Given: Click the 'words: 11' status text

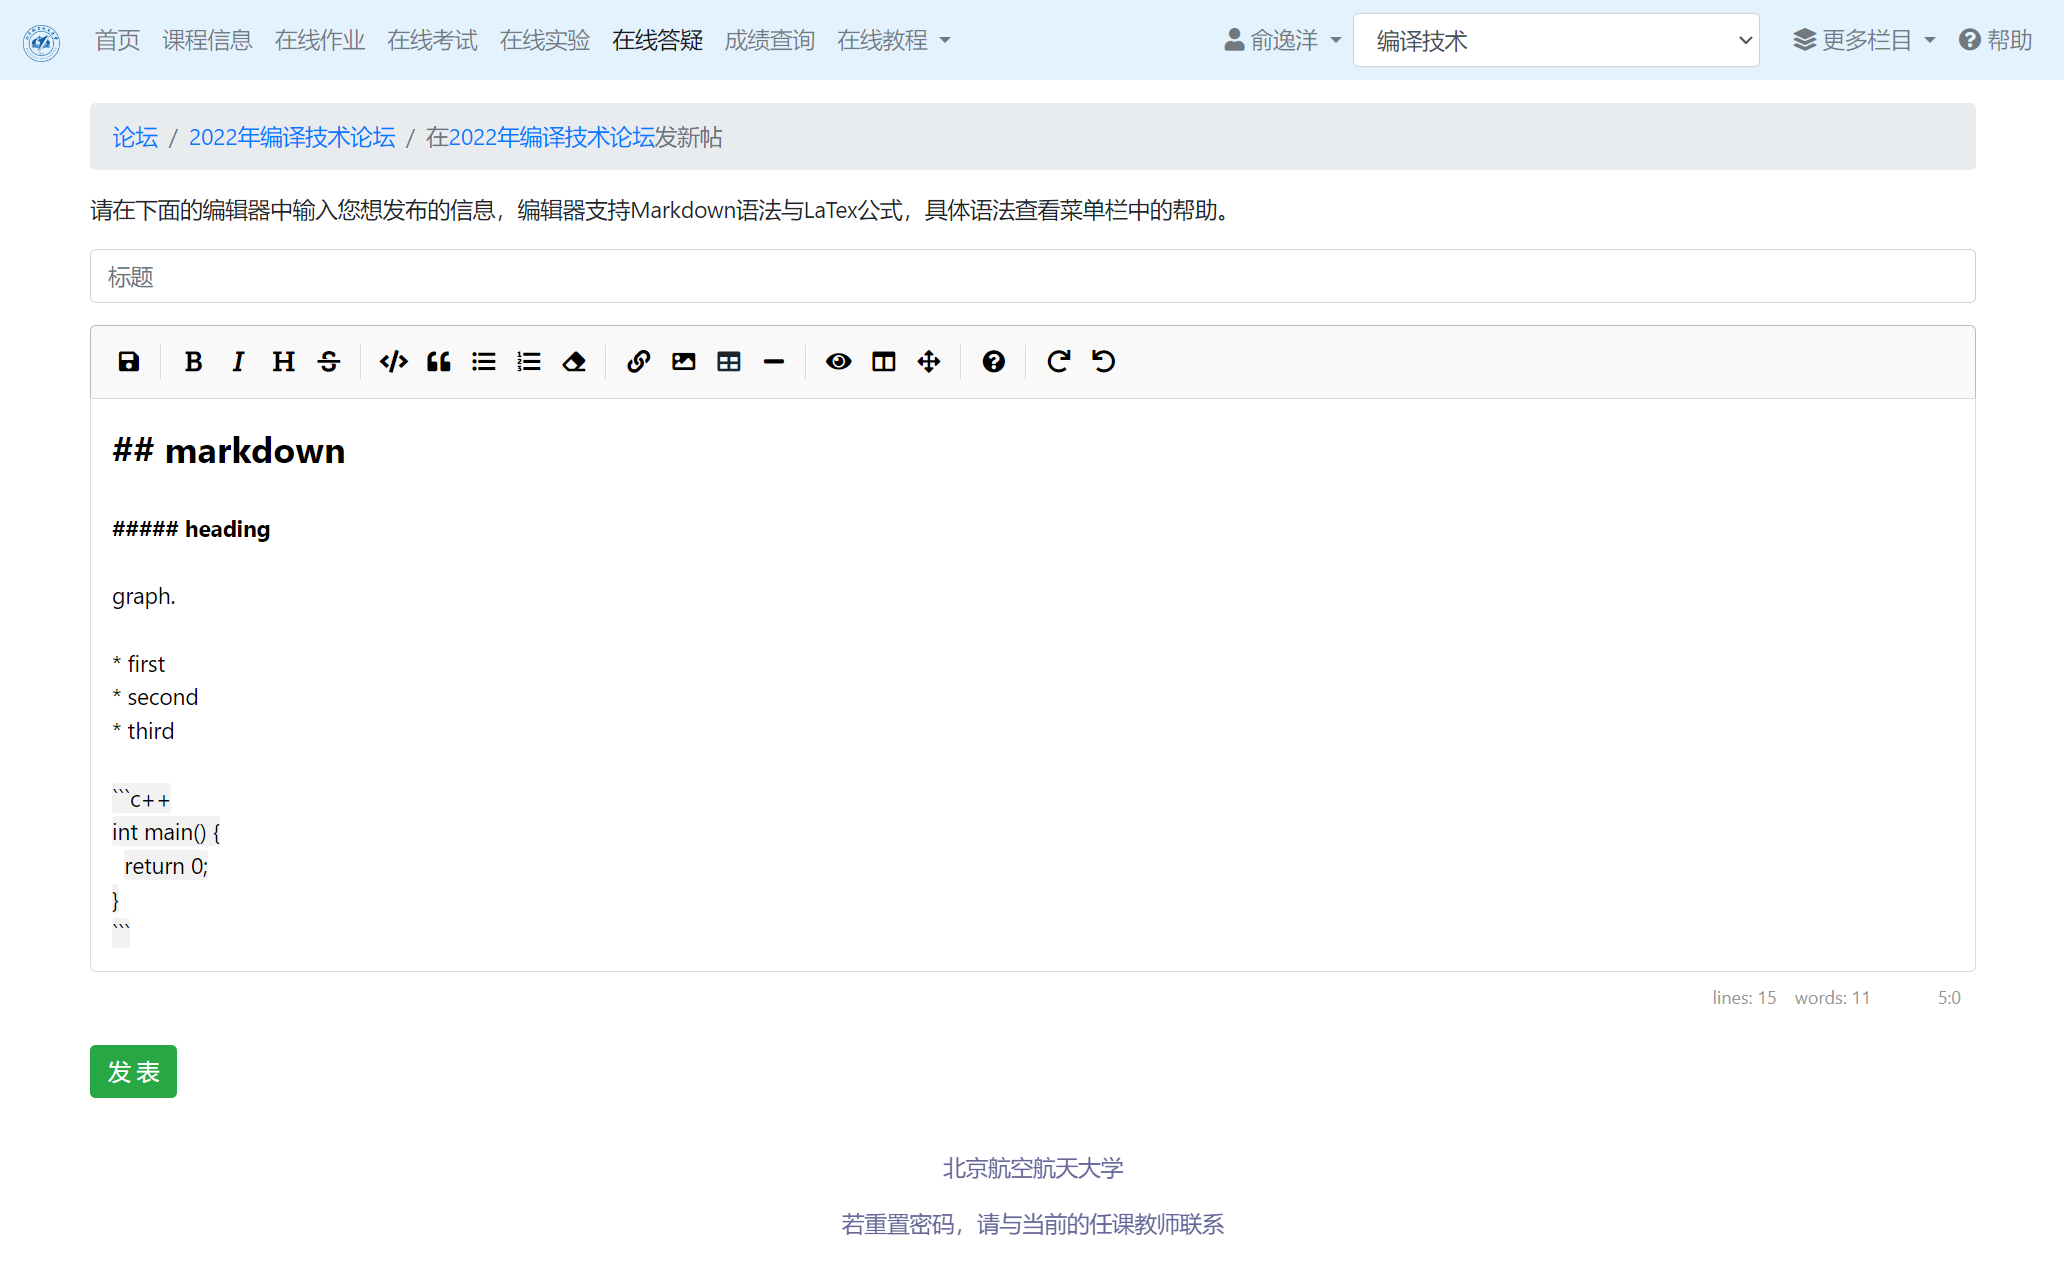Looking at the screenshot, I should coord(1832,998).
